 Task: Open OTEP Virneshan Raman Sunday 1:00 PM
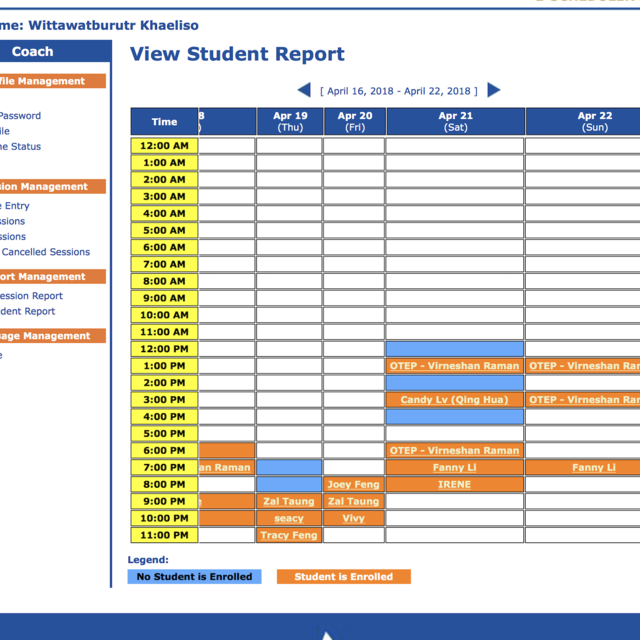pyautogui.click(x=584, y=366)
